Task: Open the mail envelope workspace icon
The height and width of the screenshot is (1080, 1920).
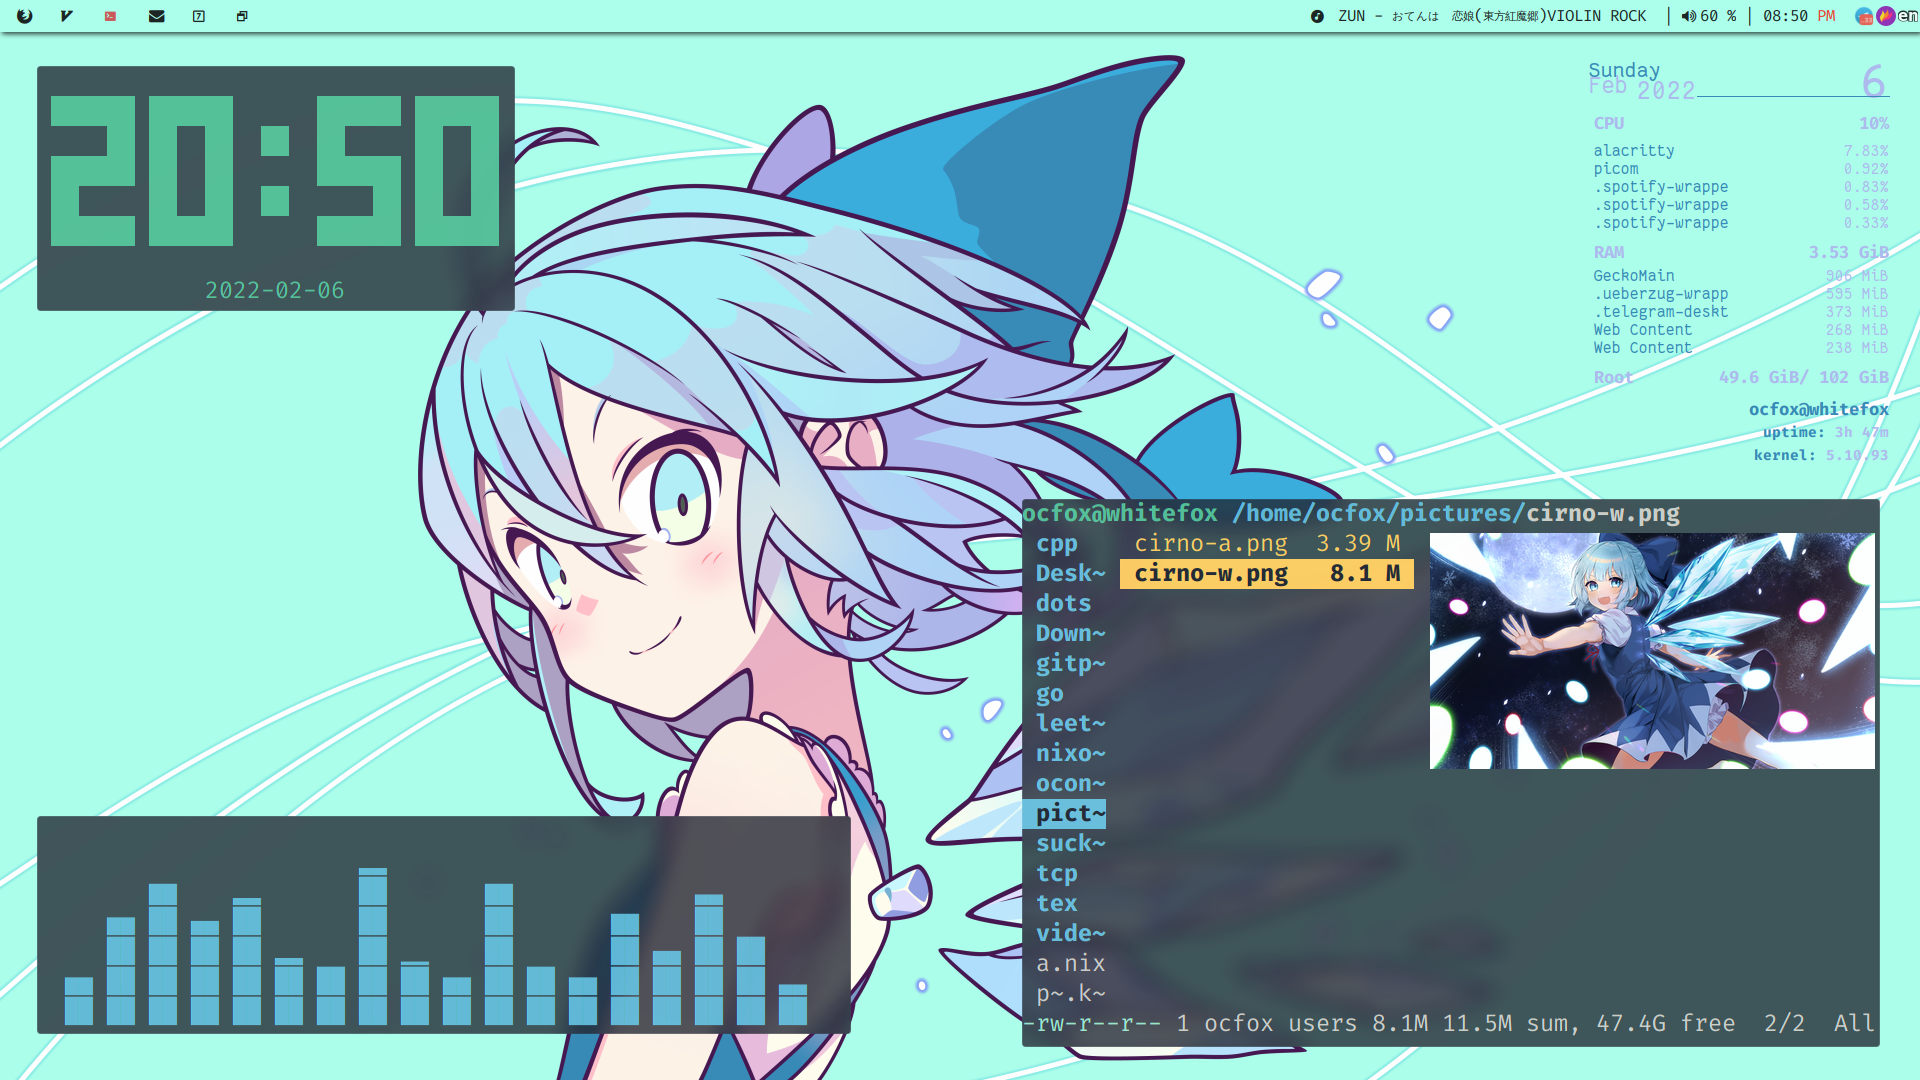Action: [x=156, y=16]
